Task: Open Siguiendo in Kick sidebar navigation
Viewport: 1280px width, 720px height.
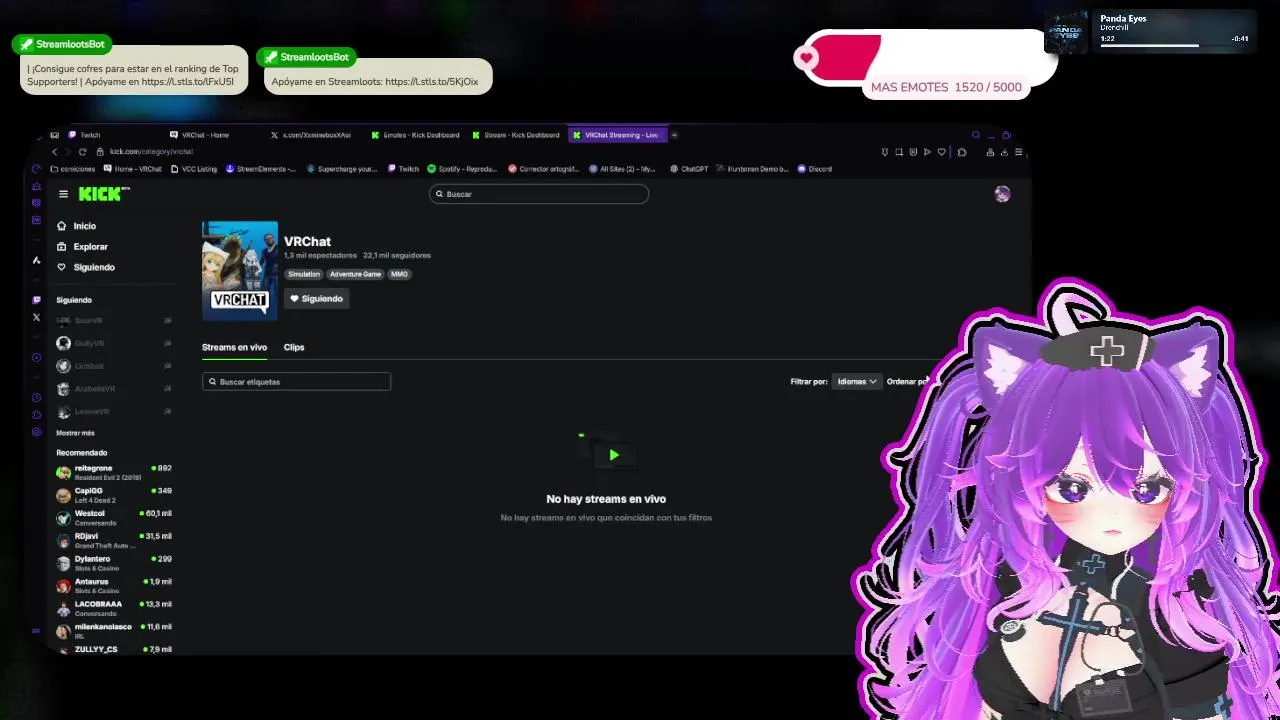Action: (86, 267)
